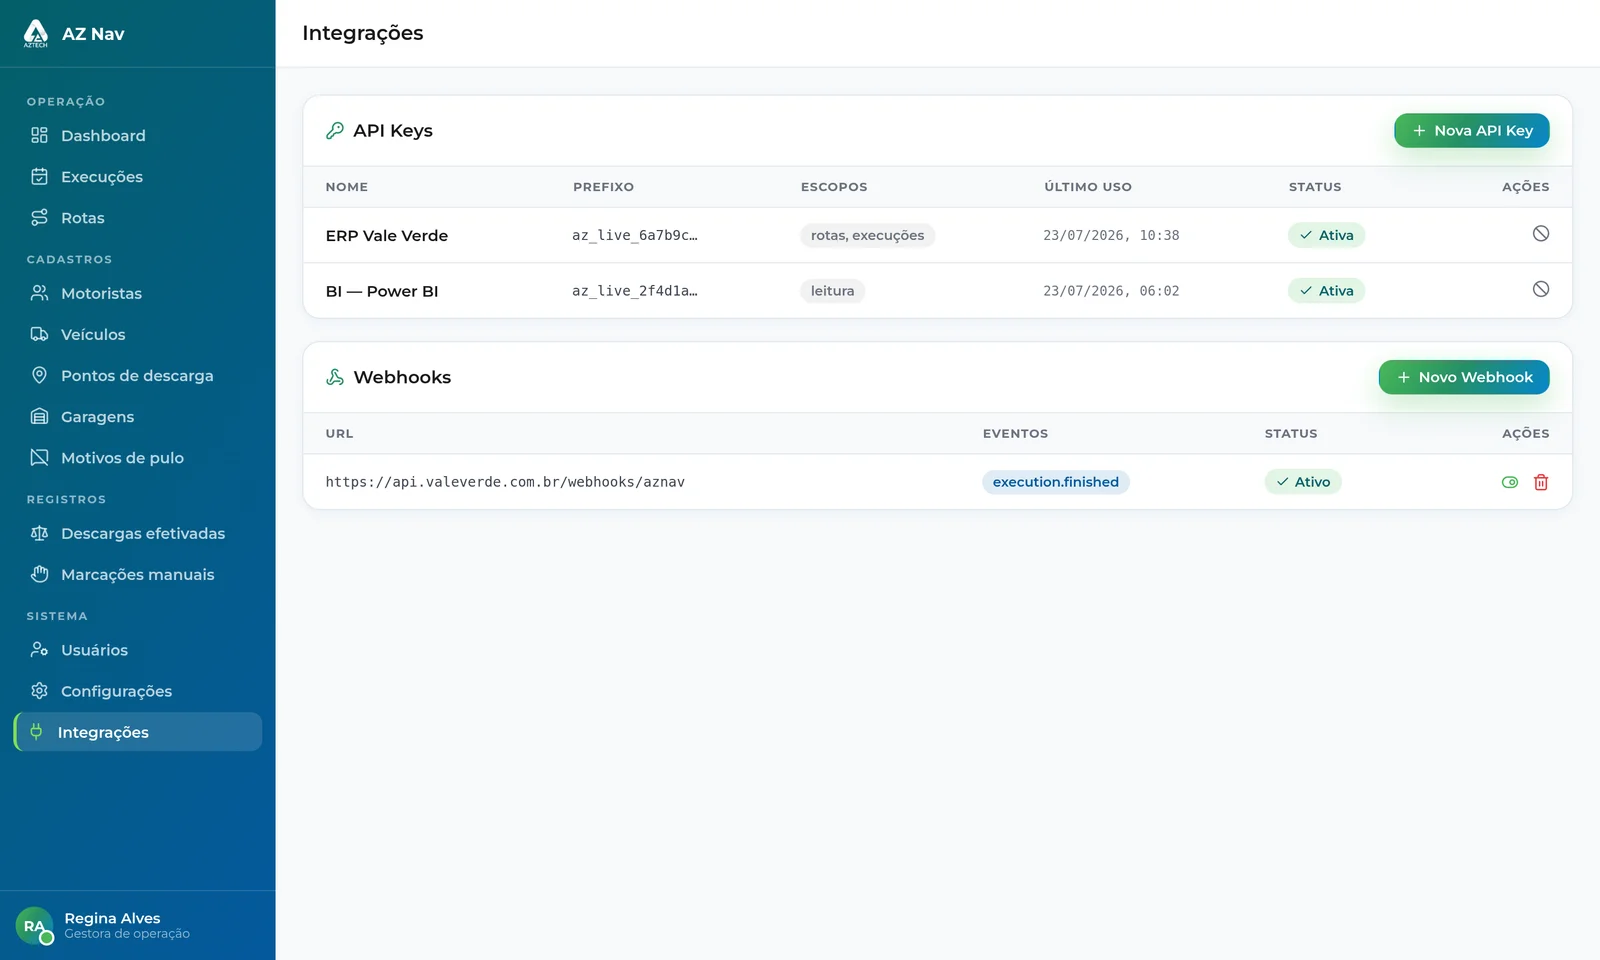1600x960 pixels.
Task: Select the active Integrações menu item
Action: click(138, 732)
